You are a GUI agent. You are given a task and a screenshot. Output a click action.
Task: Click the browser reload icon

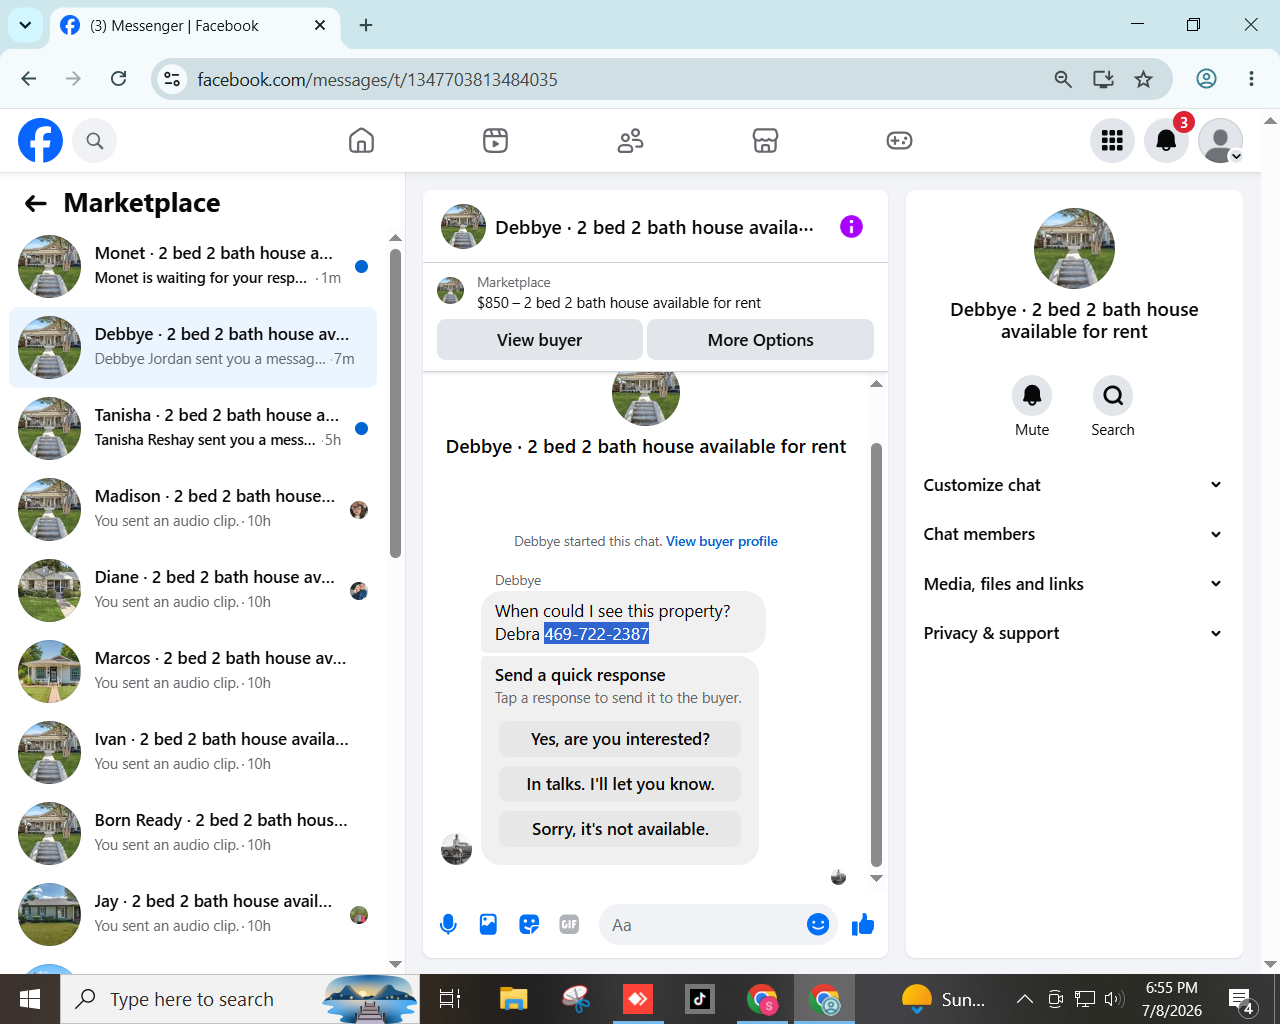(118, 79)
